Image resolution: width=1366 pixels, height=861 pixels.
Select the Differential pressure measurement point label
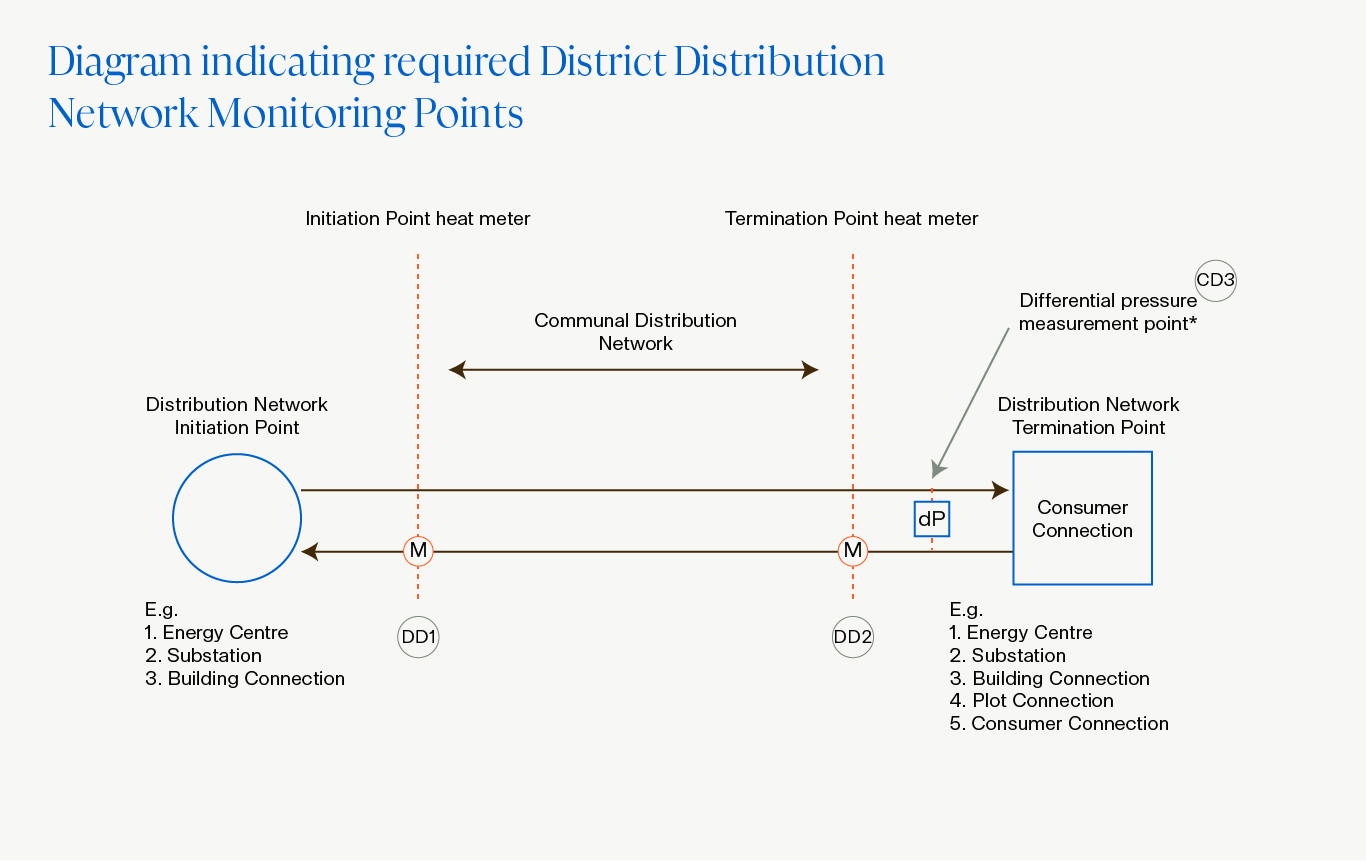click(x=1107, y=312)
